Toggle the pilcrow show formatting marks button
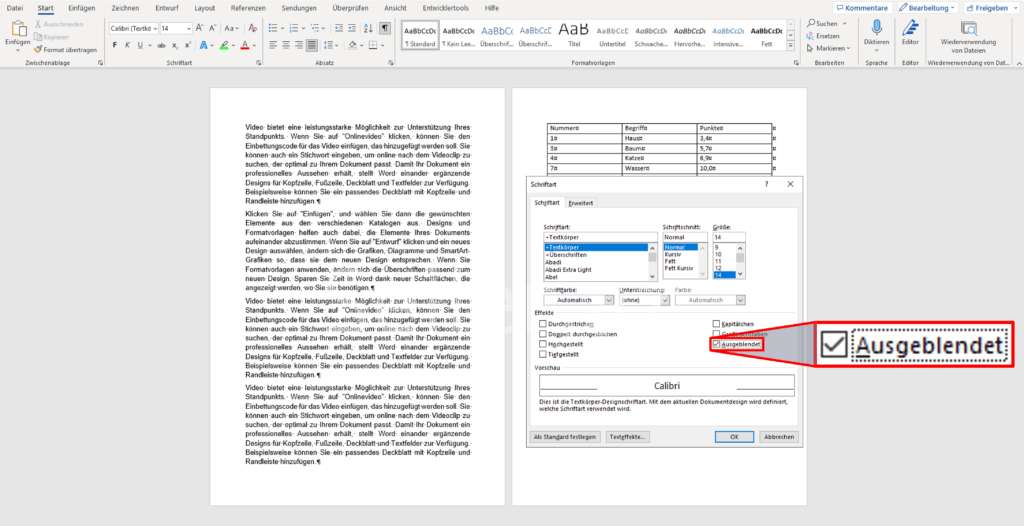 (x=385, y=28)
